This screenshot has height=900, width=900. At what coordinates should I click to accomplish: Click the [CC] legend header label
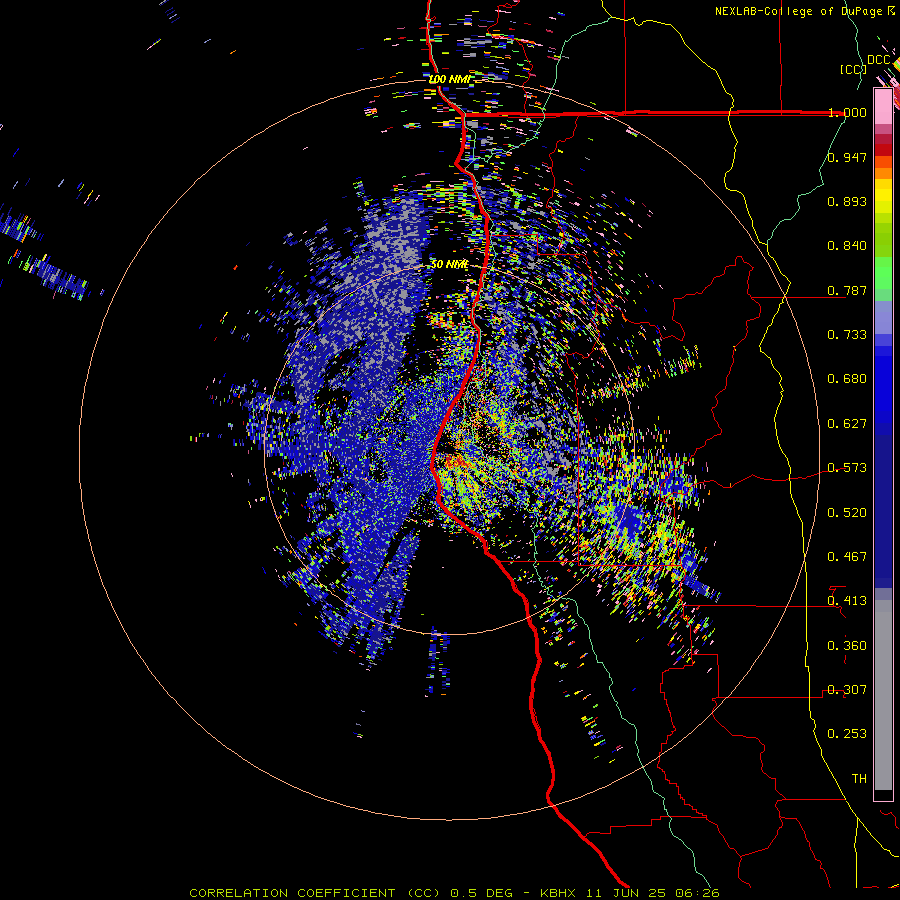(x=852, y=69)
